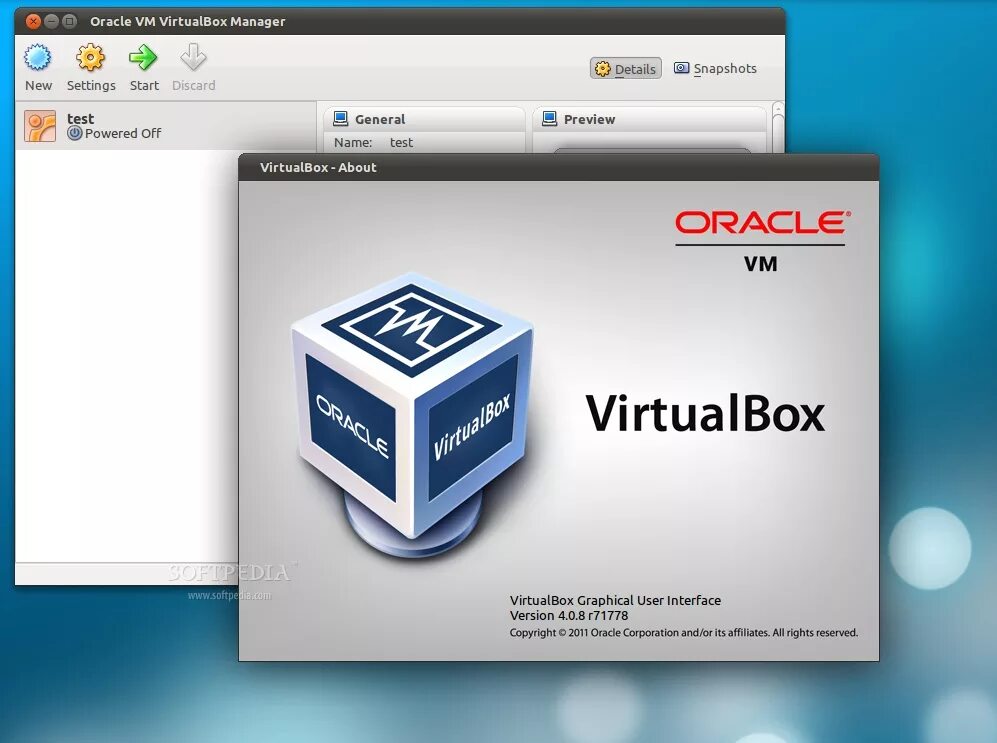Viewport: 997px width, 743px height.
Task: Select the 'test' name value in General
Action: tap(401, 142)
